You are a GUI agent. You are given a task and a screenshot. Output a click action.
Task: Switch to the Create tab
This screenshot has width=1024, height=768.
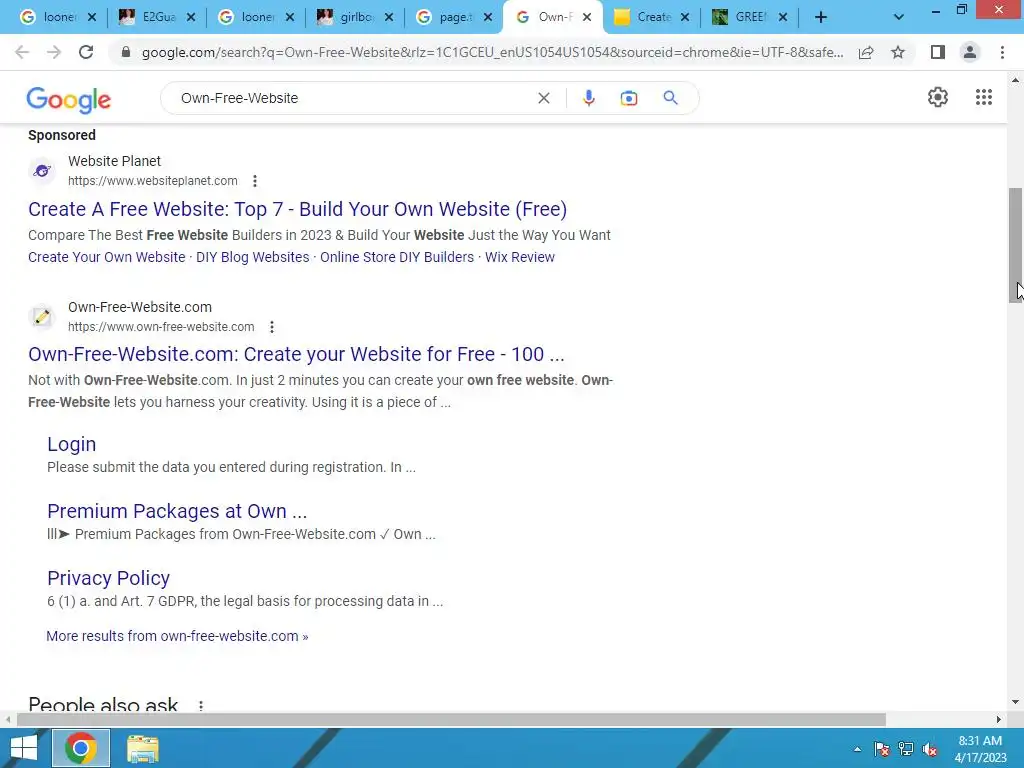point(652,17)
